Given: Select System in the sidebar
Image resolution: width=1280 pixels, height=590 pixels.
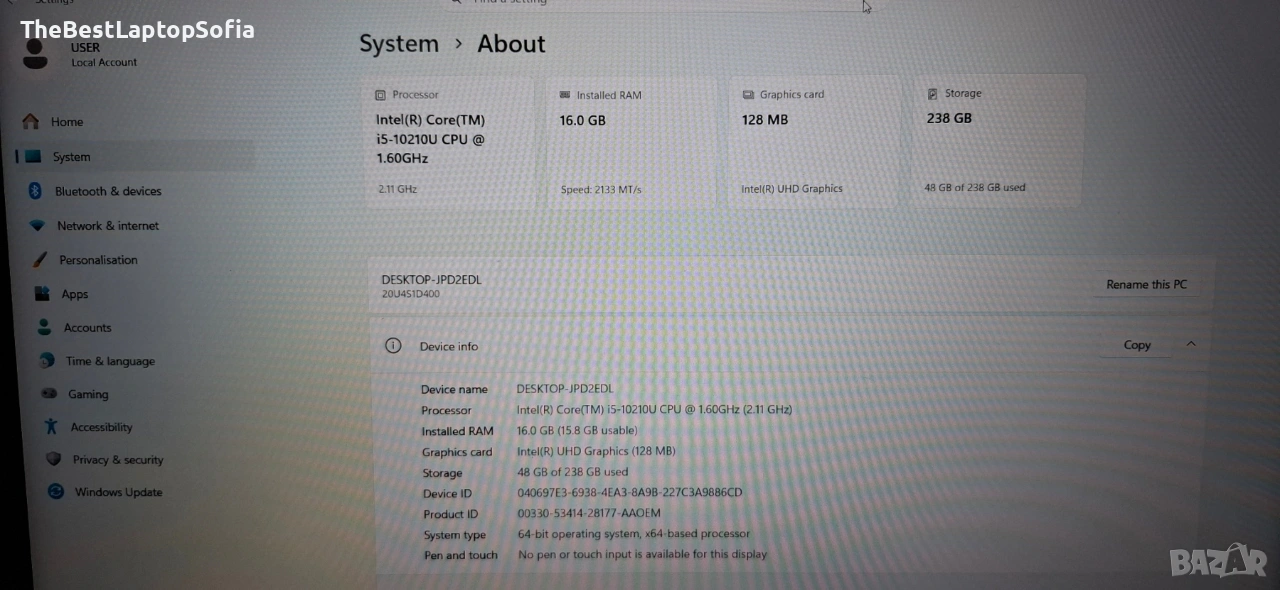Looking at the screenshot, I should point(71,157).
